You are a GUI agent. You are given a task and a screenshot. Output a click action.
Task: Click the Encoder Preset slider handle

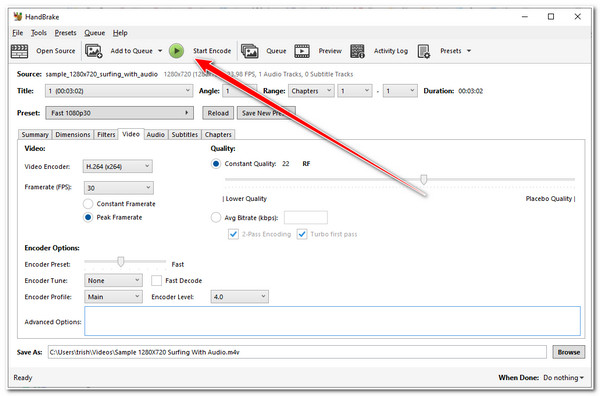pos(121,262)
